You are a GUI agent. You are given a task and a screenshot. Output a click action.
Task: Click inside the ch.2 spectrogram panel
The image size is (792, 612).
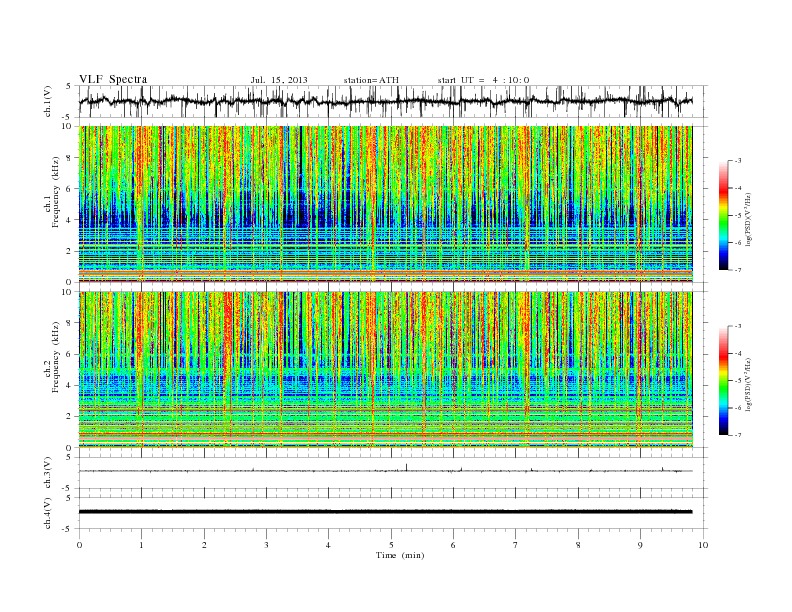pyautogui.click(x=385, y=370)
